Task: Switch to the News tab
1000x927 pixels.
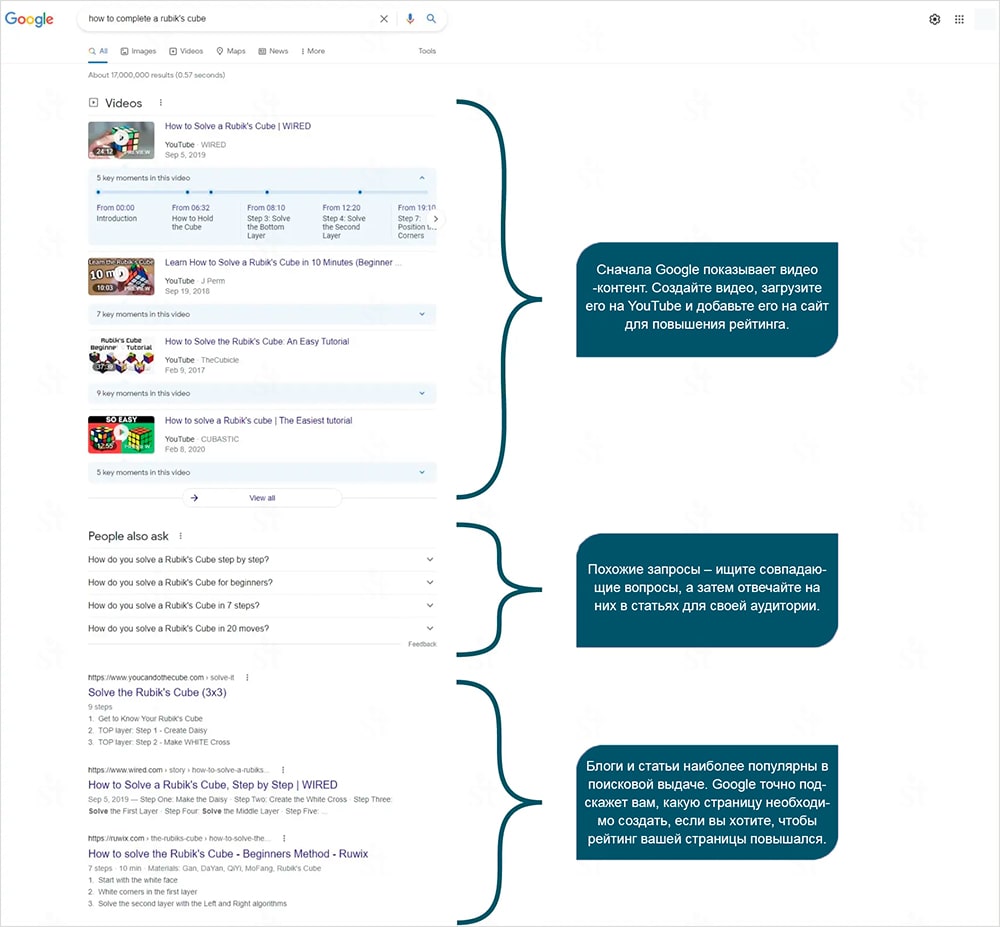Action: pyautogui.click(x=273, y=51)
